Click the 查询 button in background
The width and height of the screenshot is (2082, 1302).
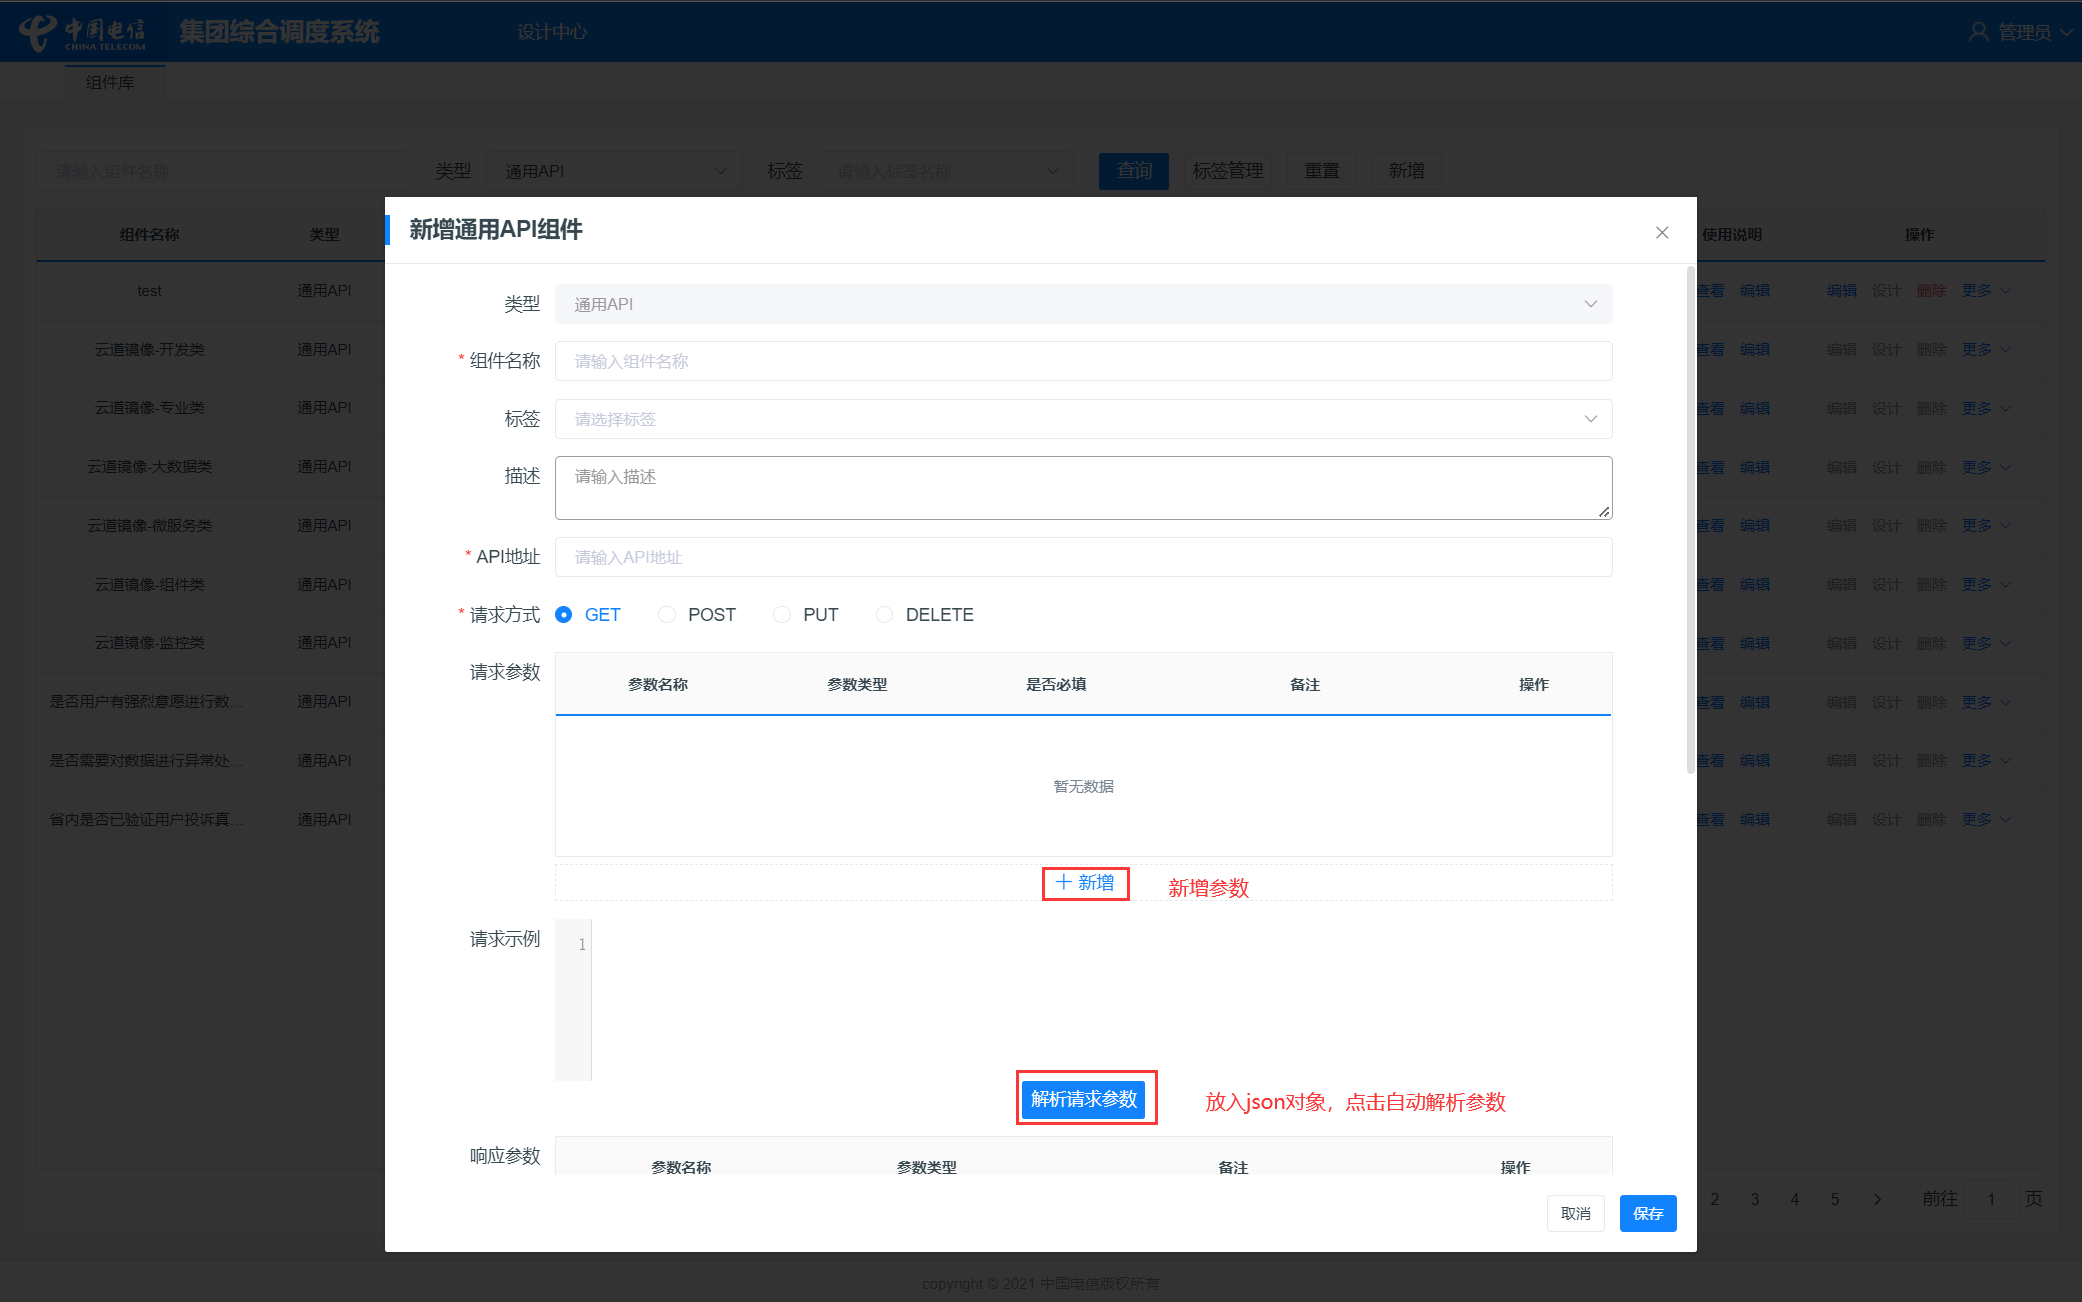(1134, 171)
